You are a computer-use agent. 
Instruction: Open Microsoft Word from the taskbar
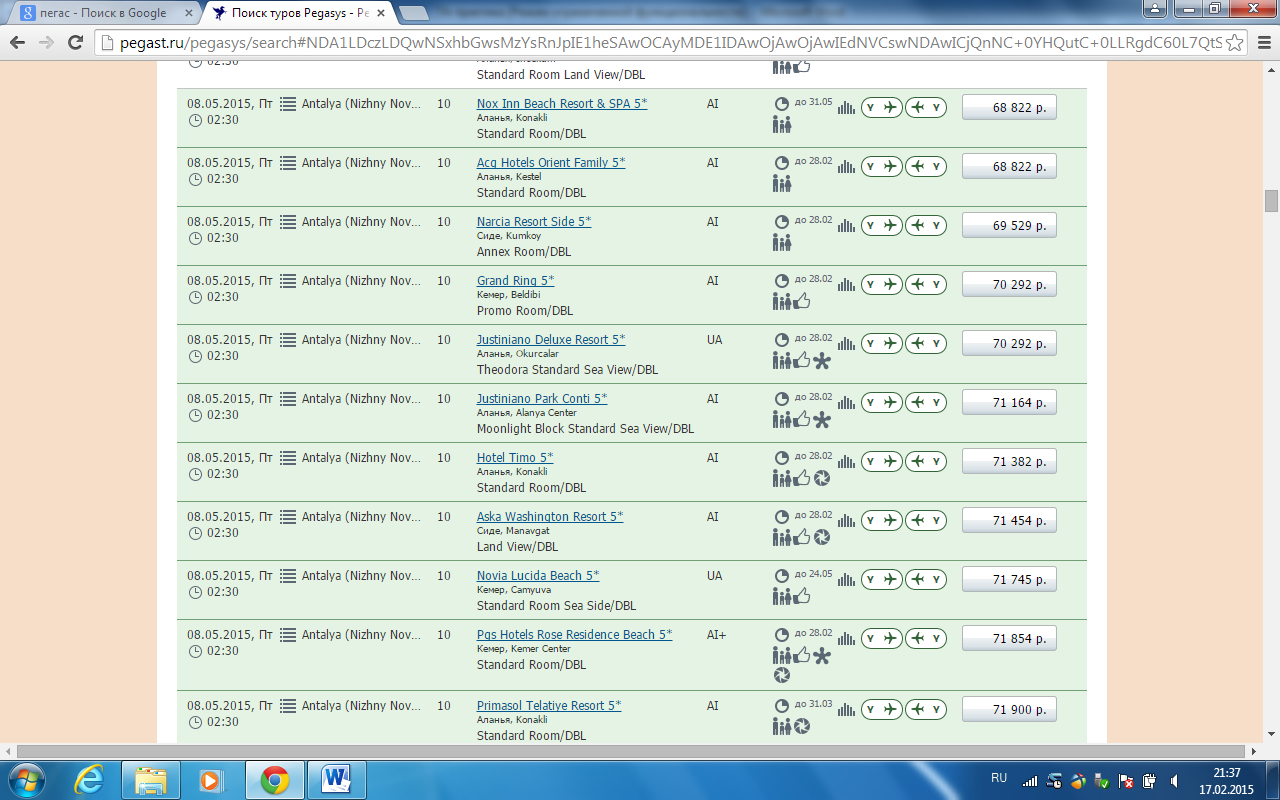pyautogui.click(x=336, y=779)
